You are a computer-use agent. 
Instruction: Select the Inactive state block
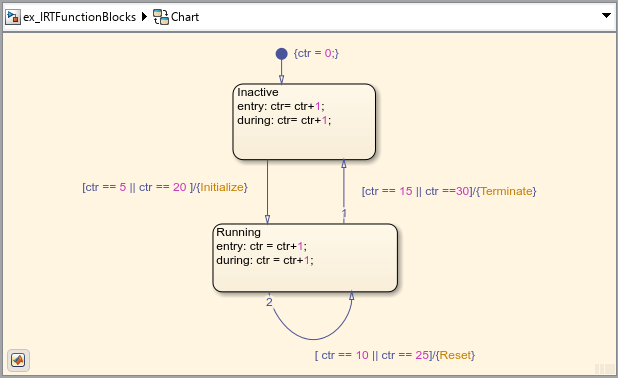304,121
